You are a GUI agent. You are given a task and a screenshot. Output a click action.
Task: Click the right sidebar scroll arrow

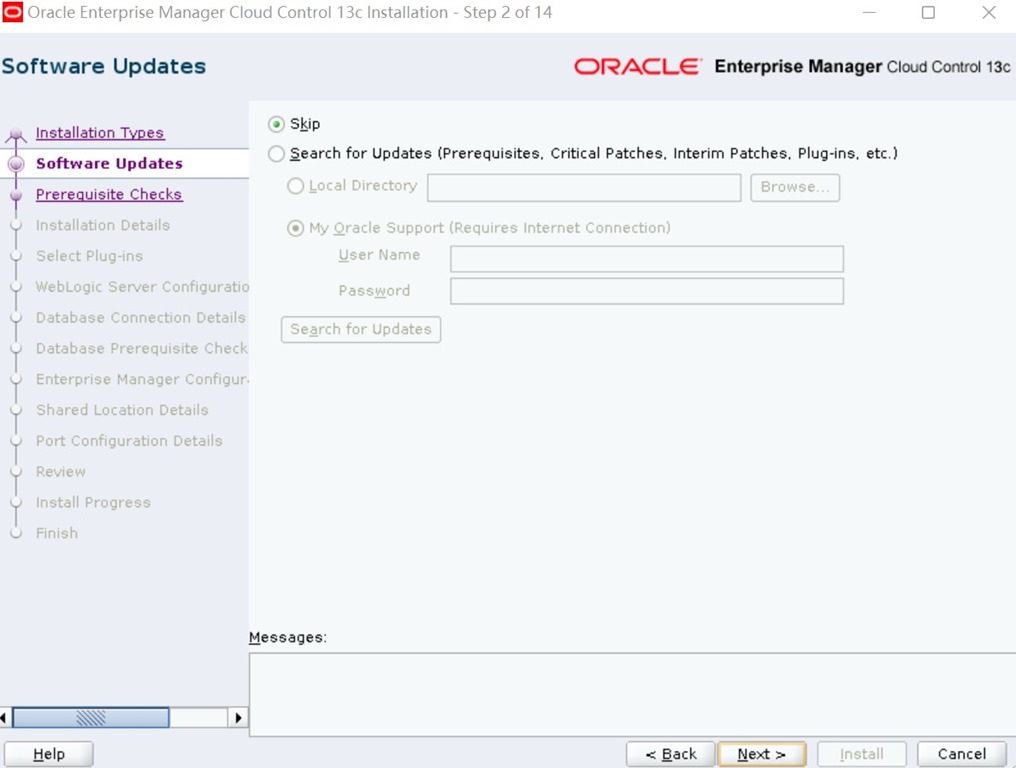click(x=238, y=717)
